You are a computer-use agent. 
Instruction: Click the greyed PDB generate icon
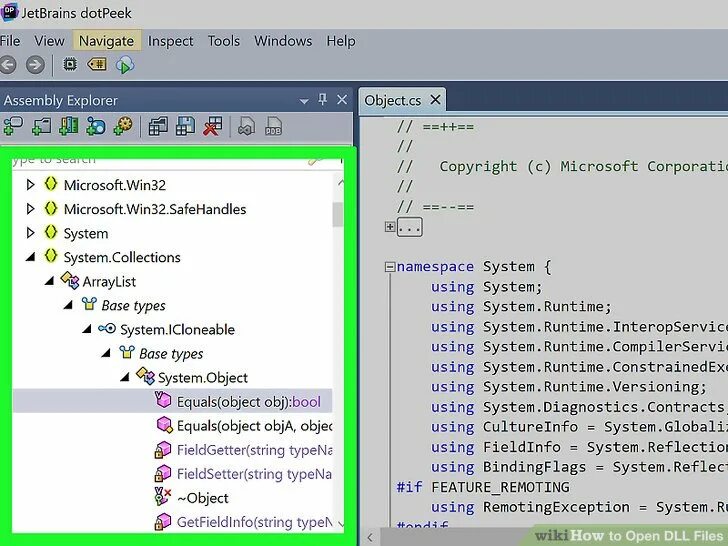tap(273, 126)
